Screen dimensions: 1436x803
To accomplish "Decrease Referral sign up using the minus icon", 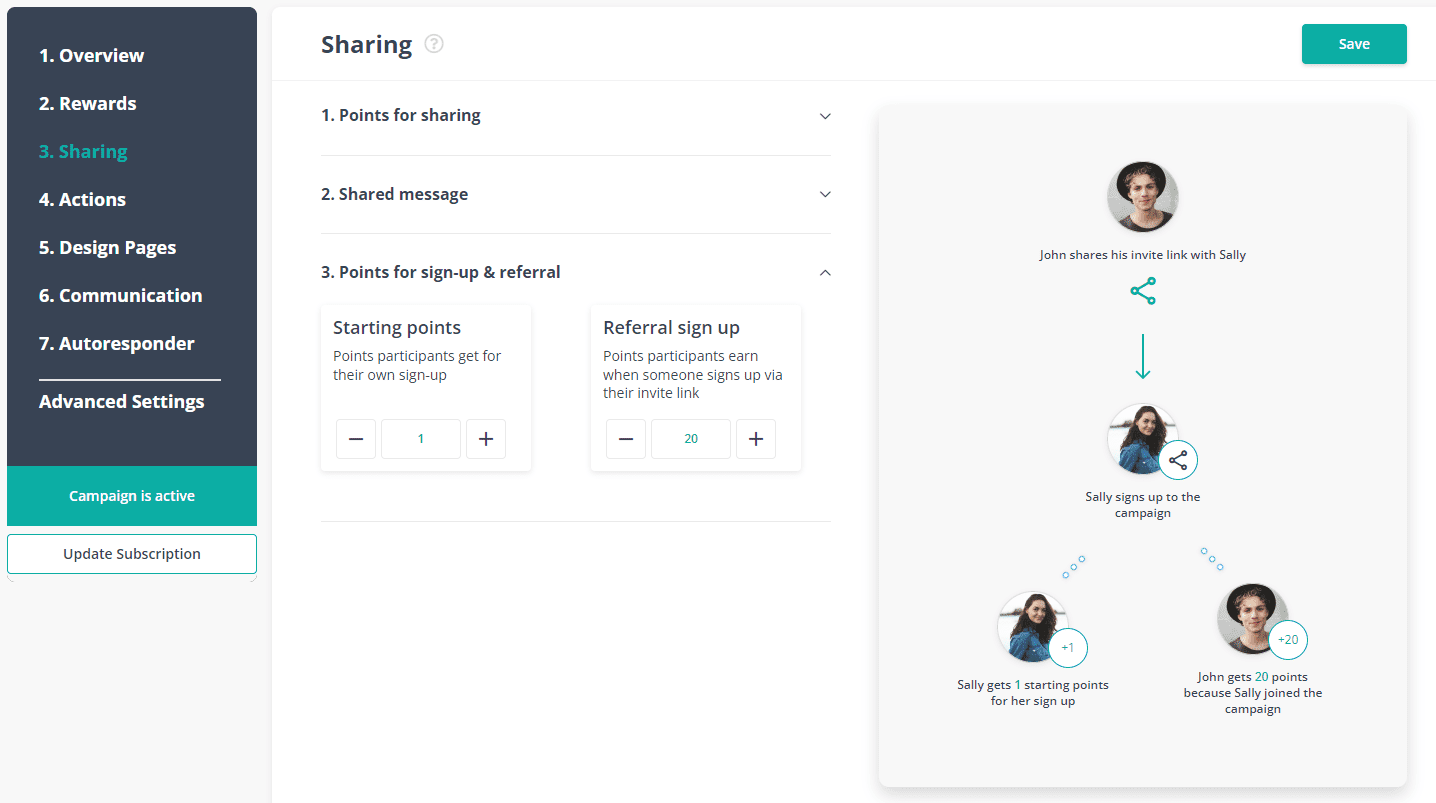I will tap(626, 438).
